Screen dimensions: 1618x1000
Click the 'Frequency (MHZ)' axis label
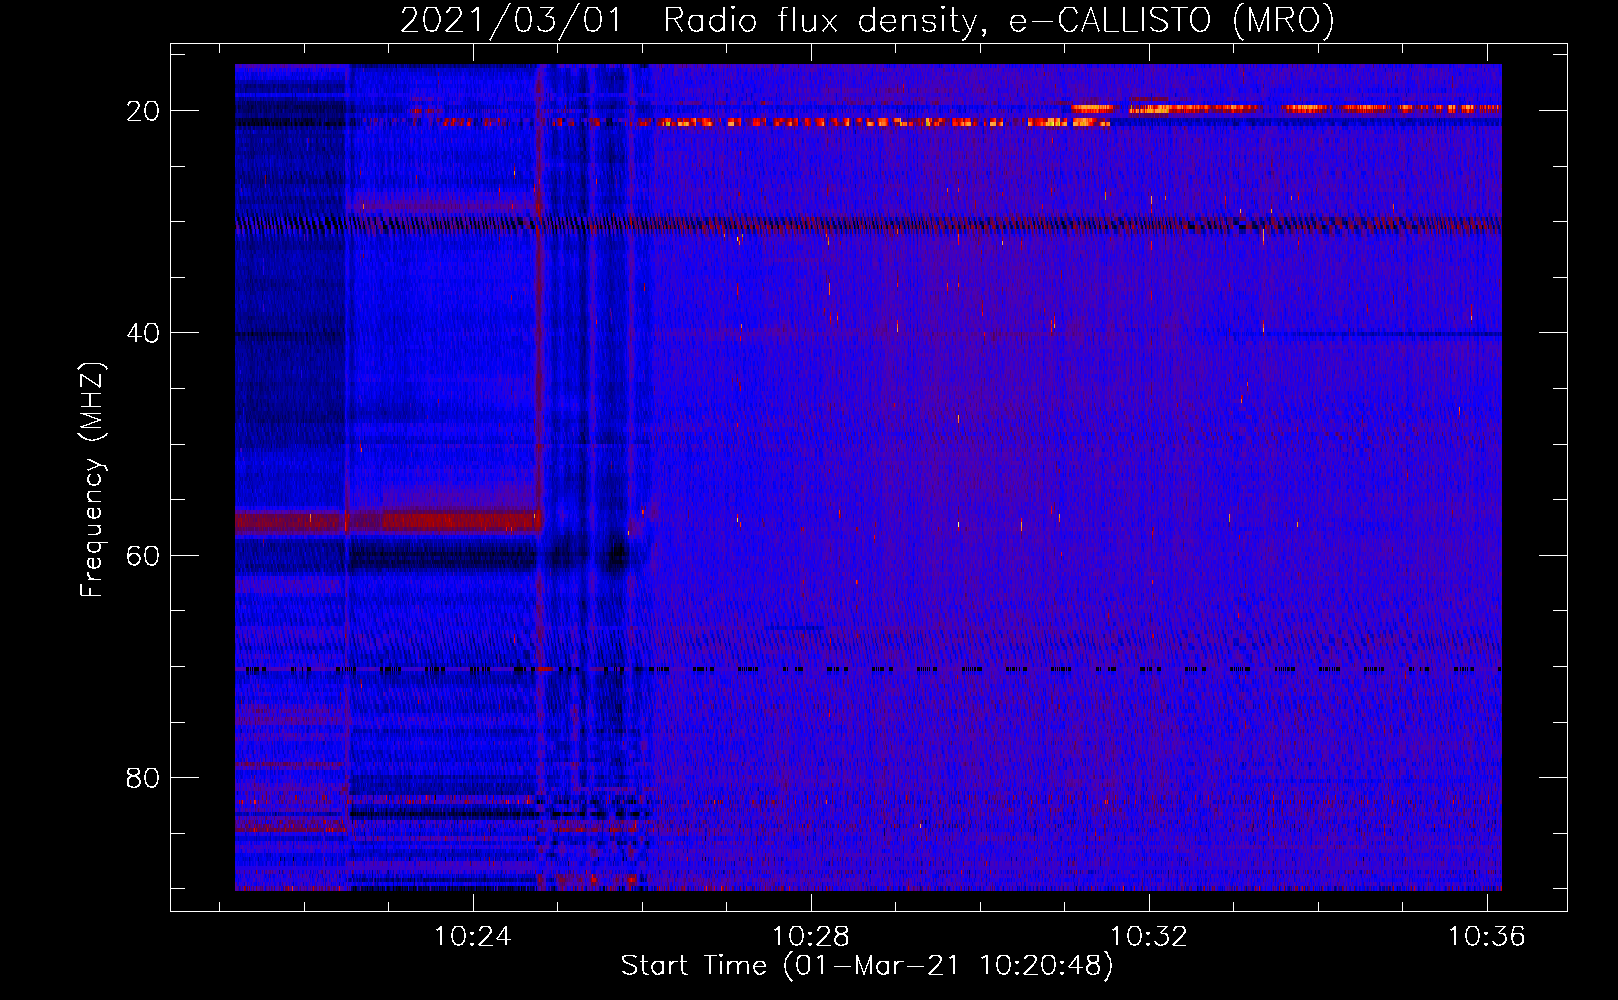click(92, 480)
